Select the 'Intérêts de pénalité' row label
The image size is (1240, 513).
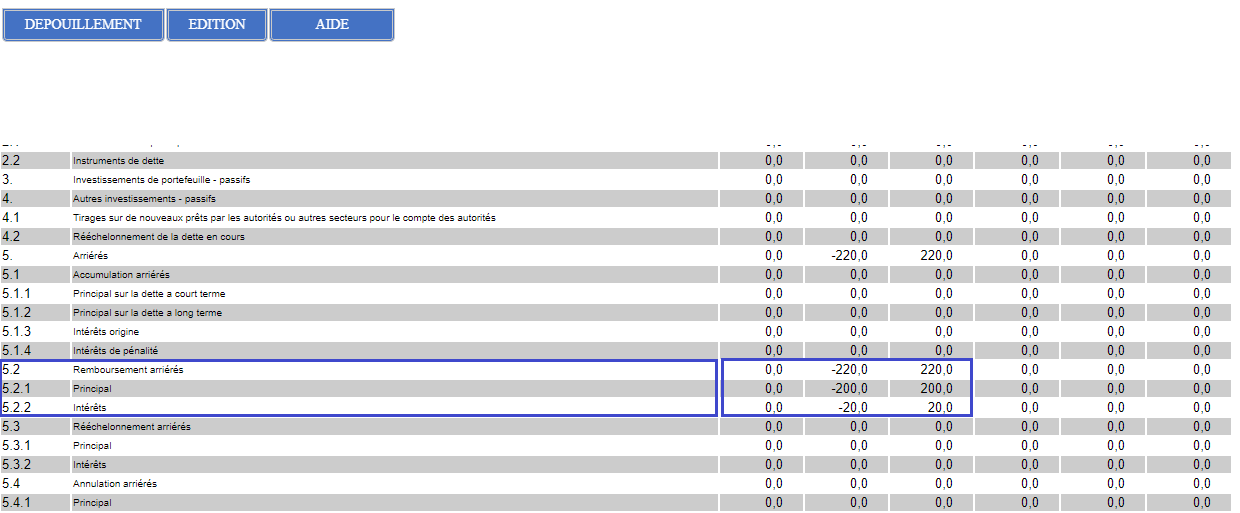point(115,351)
